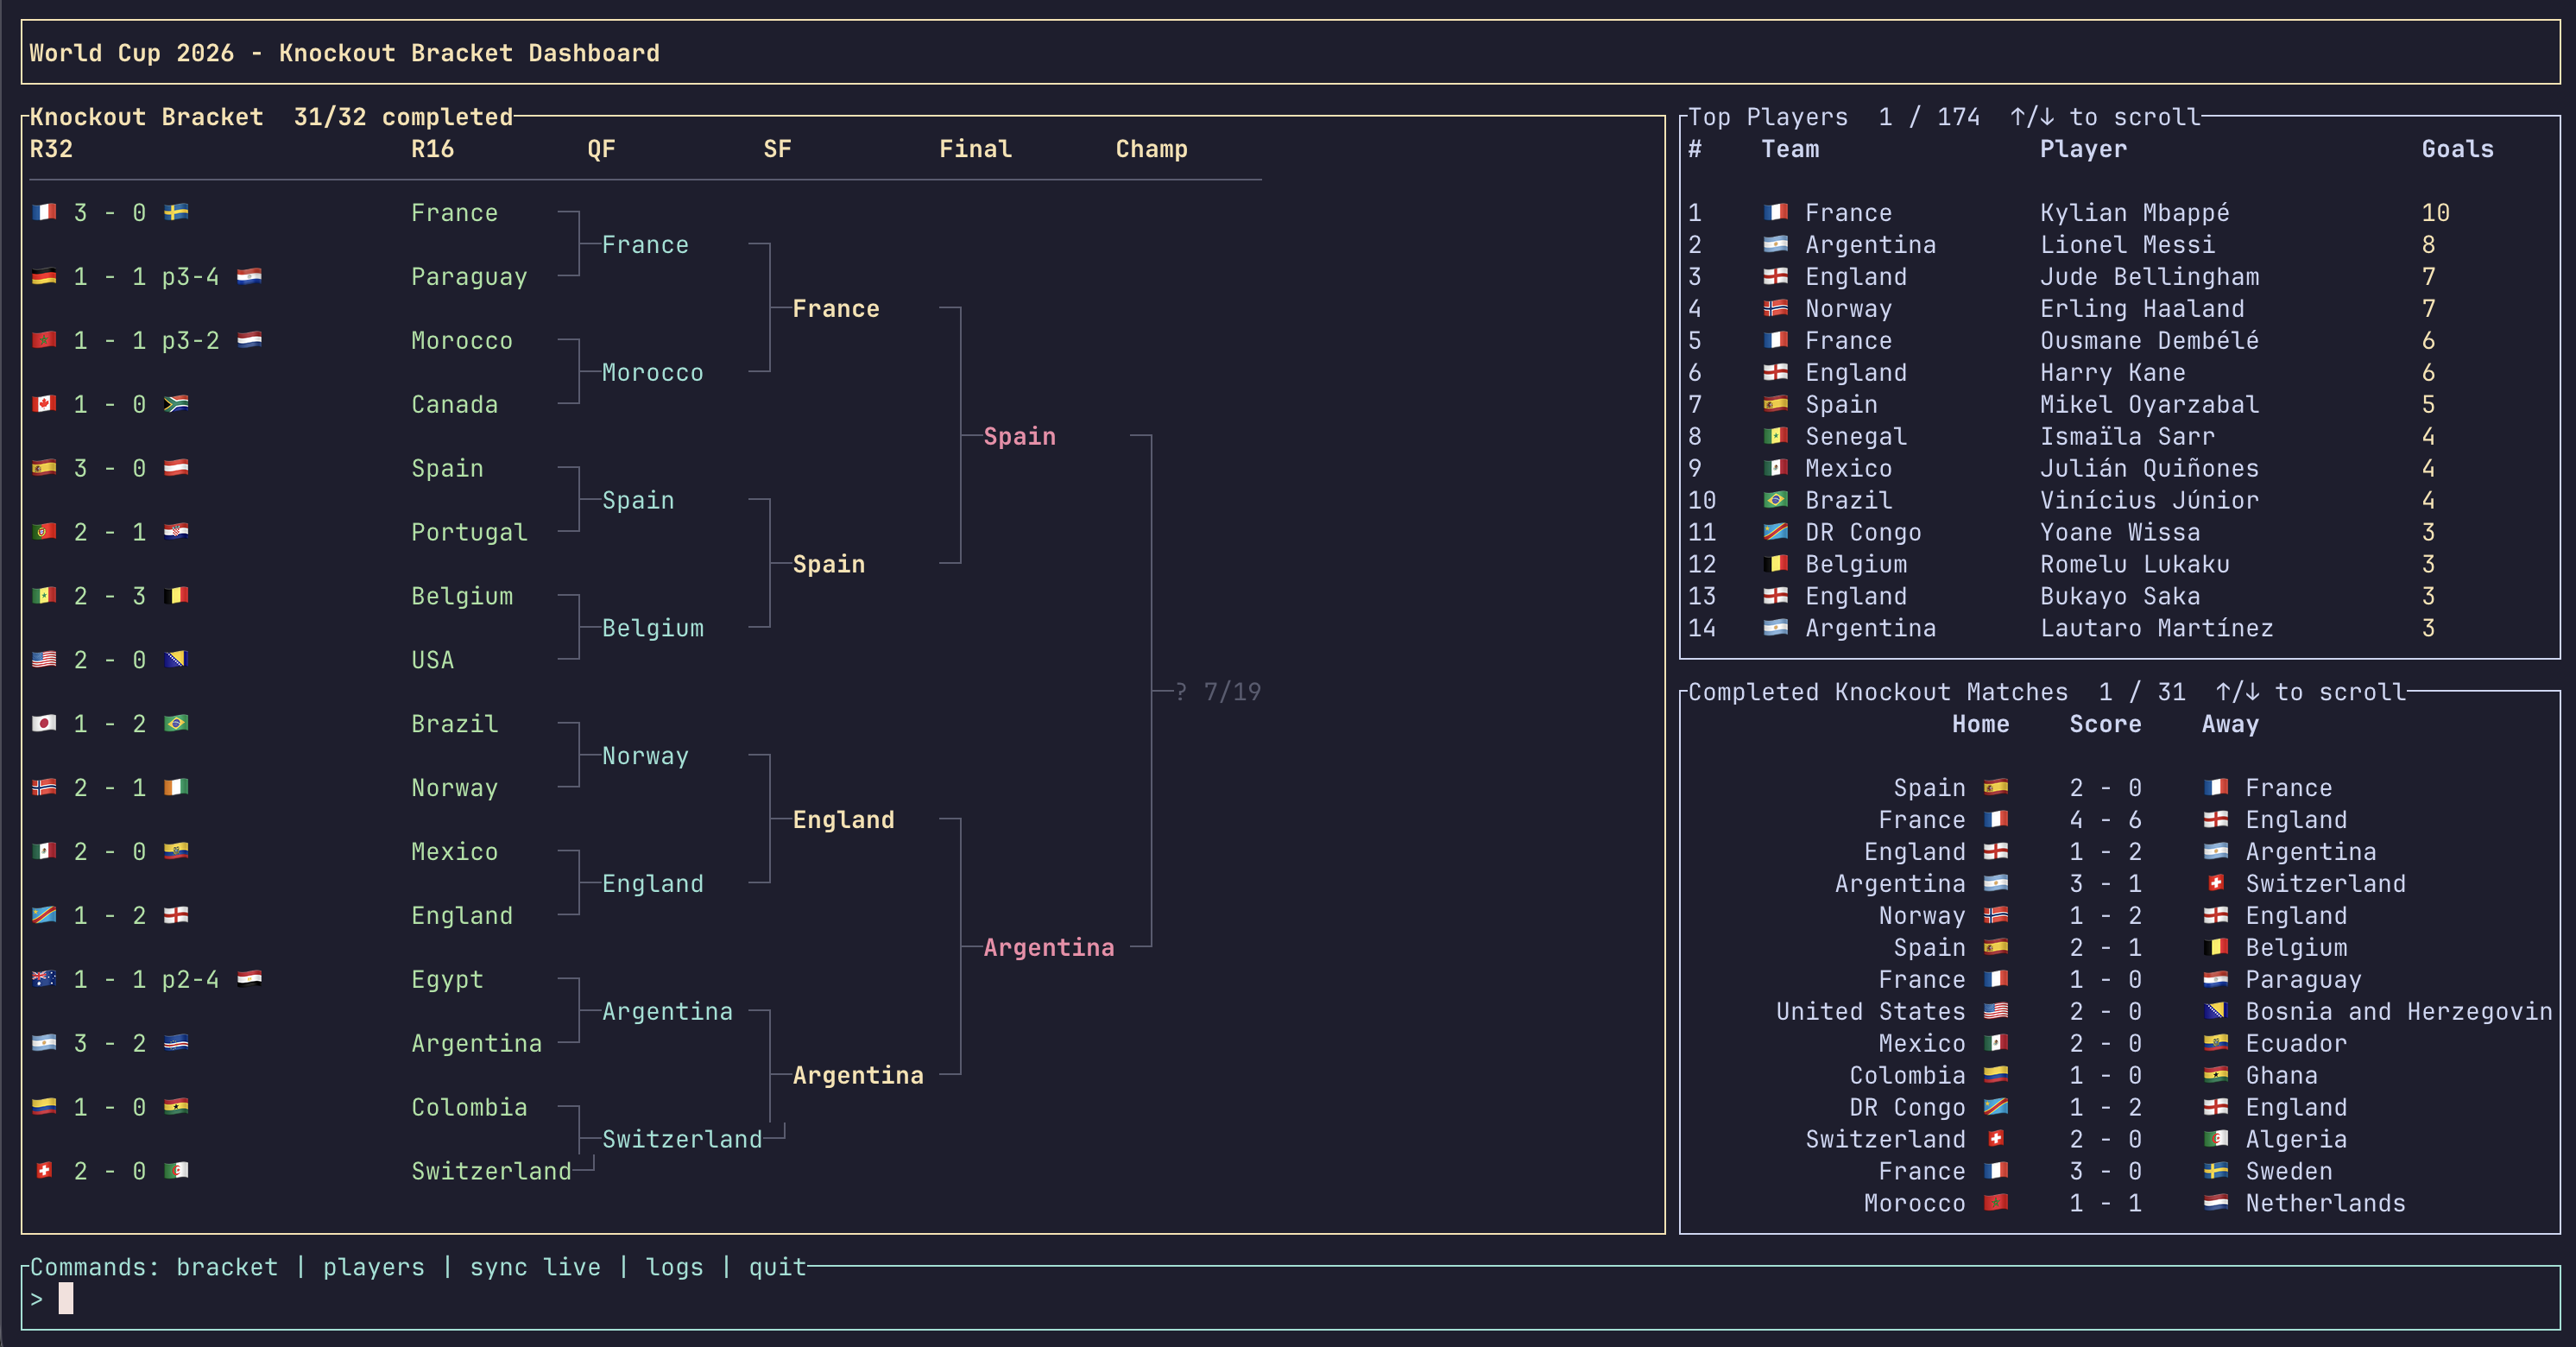The height and width of the screenshot is (1347, 2576).
Task: Click the QF bracket column header
Action: [x=601, y=149]
